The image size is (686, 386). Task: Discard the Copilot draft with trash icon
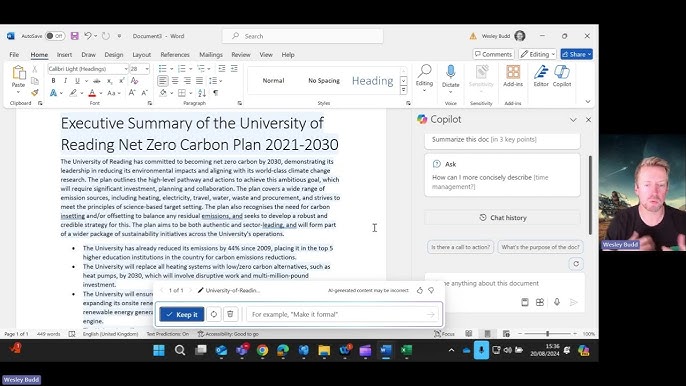point(230,314)
